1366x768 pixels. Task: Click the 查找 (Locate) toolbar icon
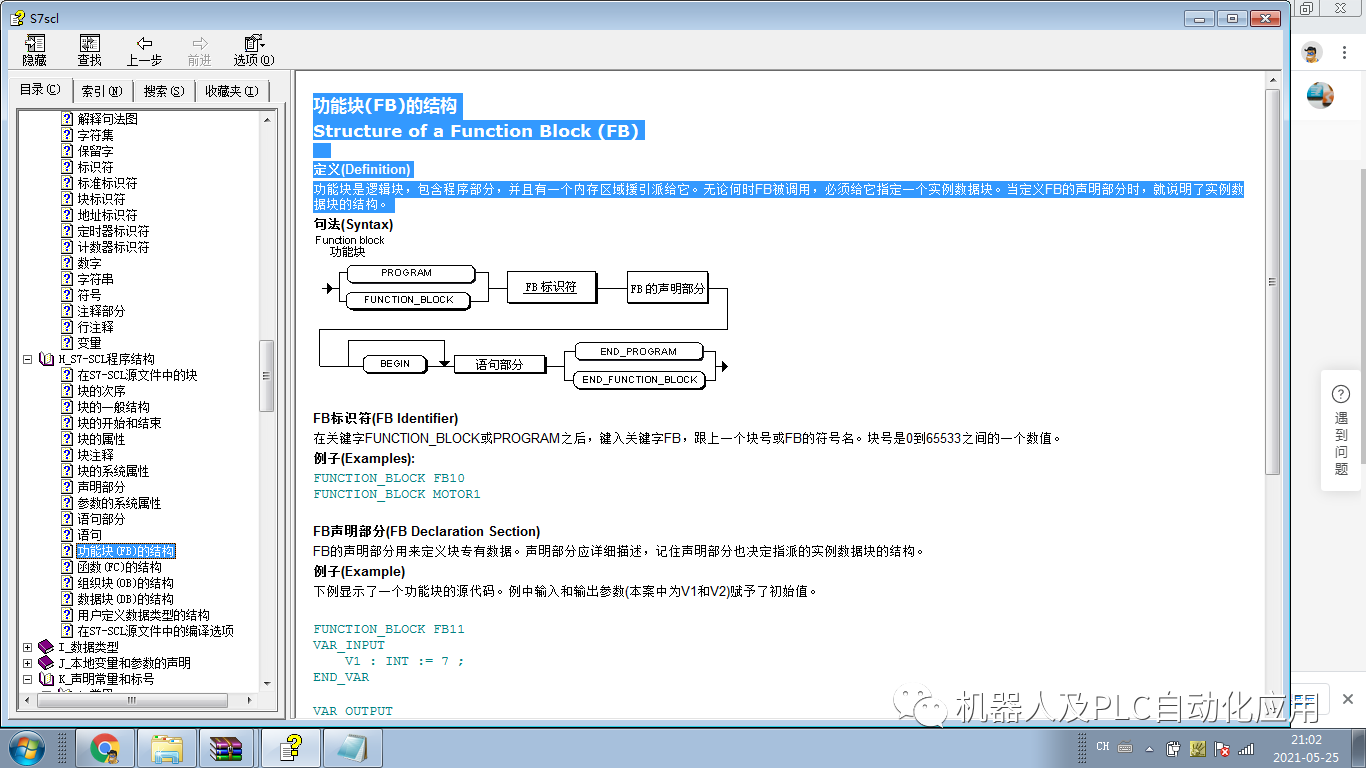[89, 45]
